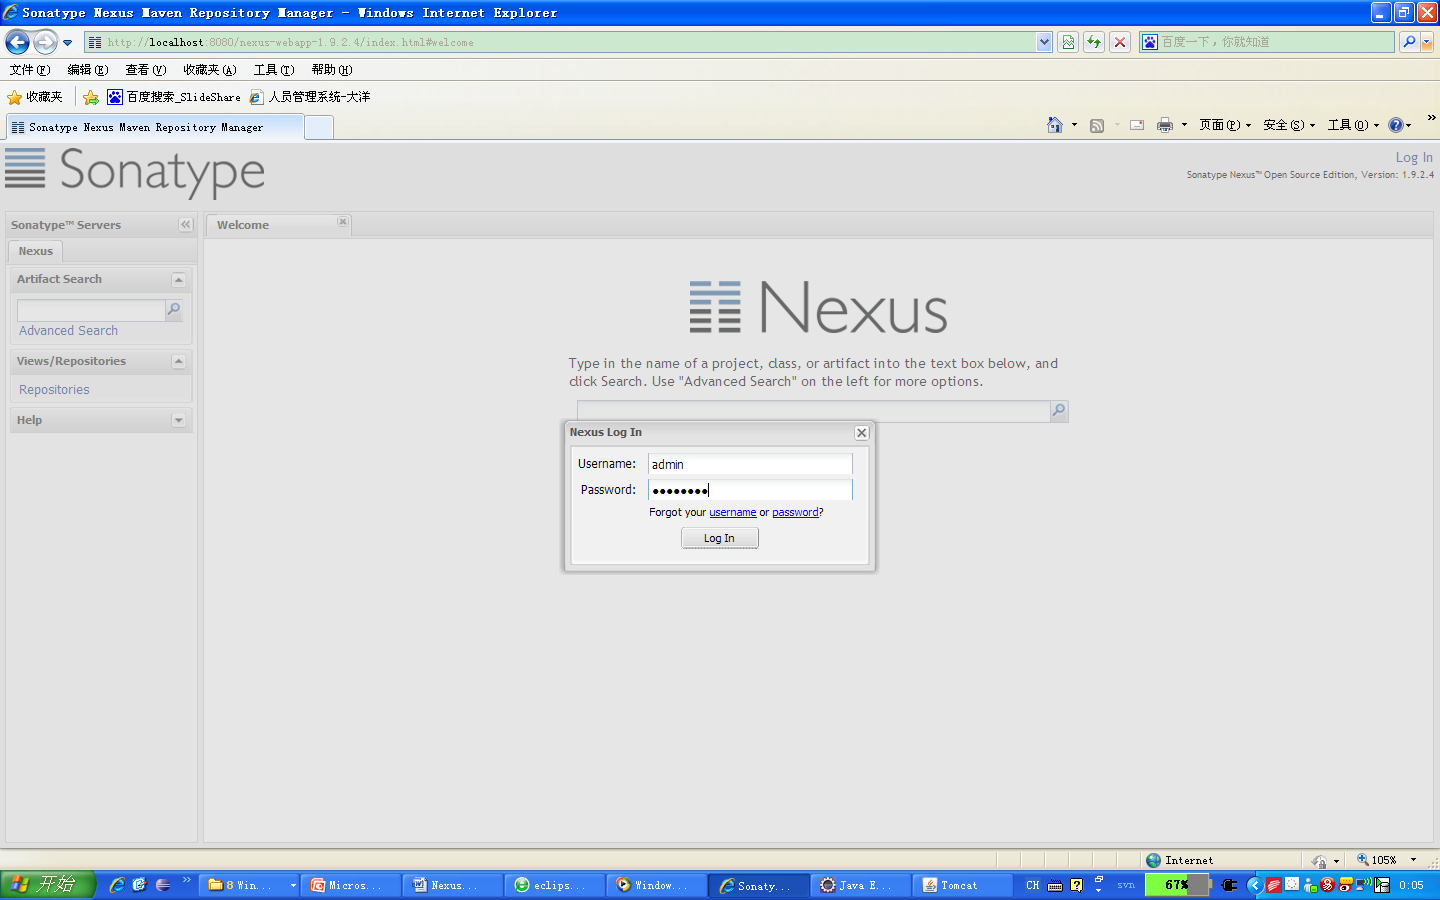This screenshot has height=900, width=1440.
Task: Click the IE Forward navigation button
Action: tap(45, 42)
